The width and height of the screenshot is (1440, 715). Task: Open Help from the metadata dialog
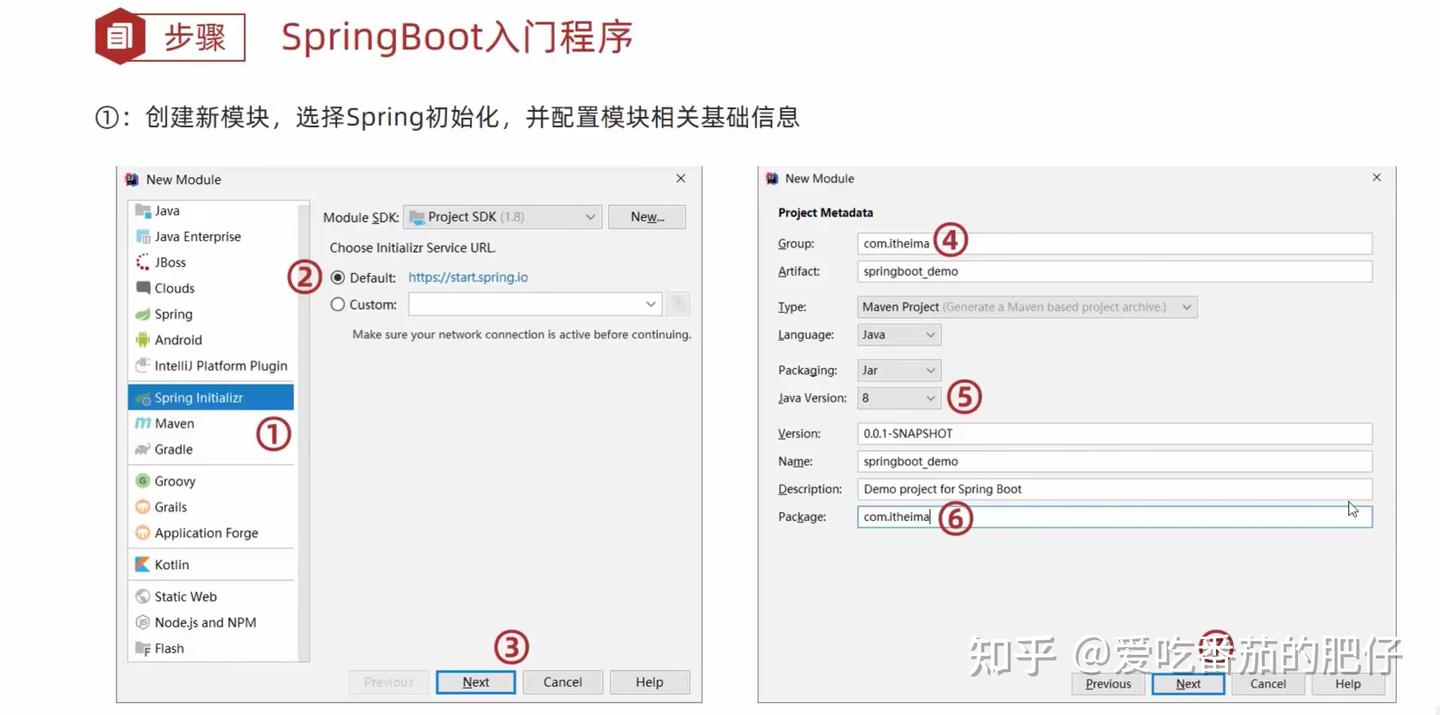pyautogui.click(x=1348, y=683)
